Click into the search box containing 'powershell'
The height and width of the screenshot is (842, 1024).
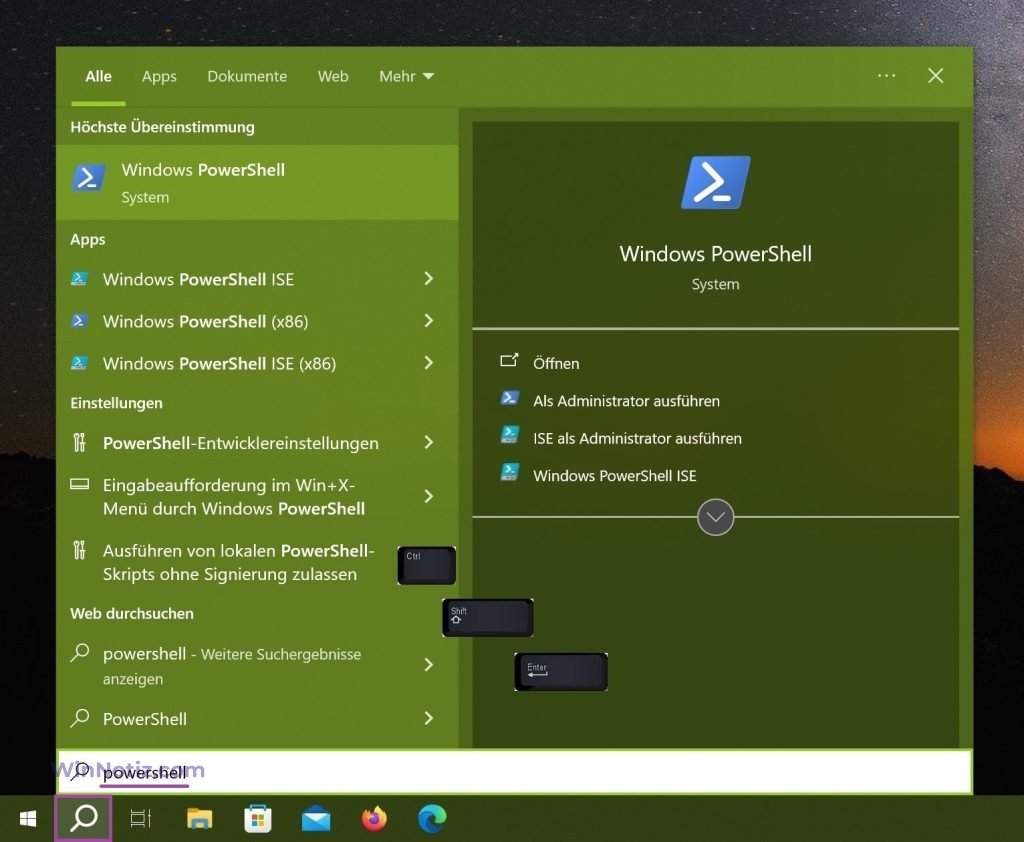(x=515, y=771)
